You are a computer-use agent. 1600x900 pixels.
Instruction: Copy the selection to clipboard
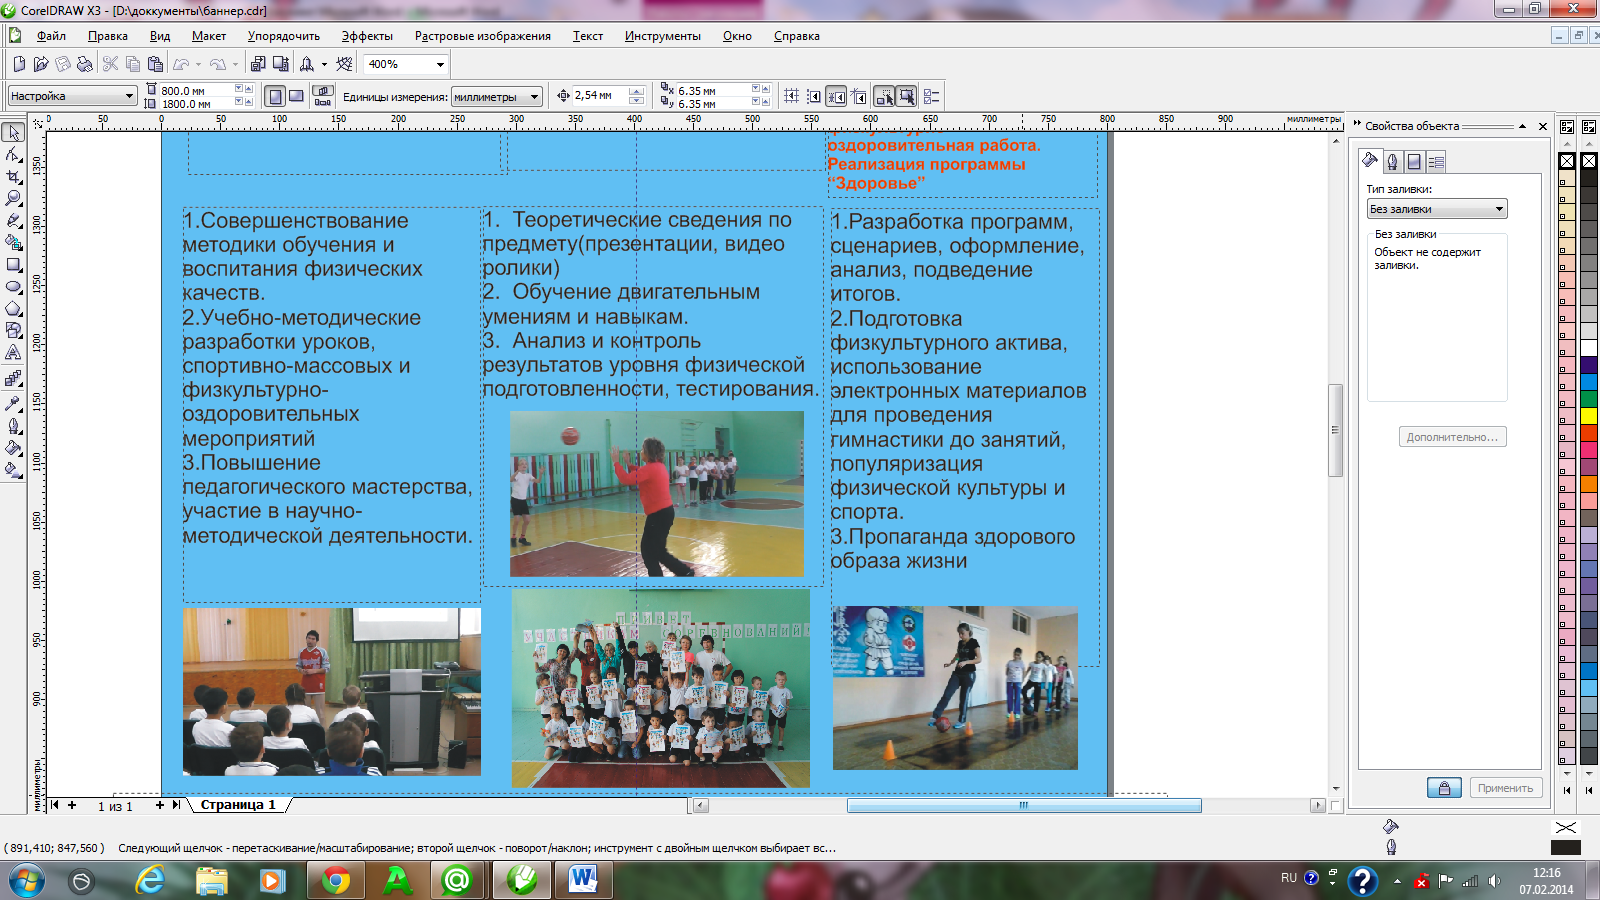[132, 64]
